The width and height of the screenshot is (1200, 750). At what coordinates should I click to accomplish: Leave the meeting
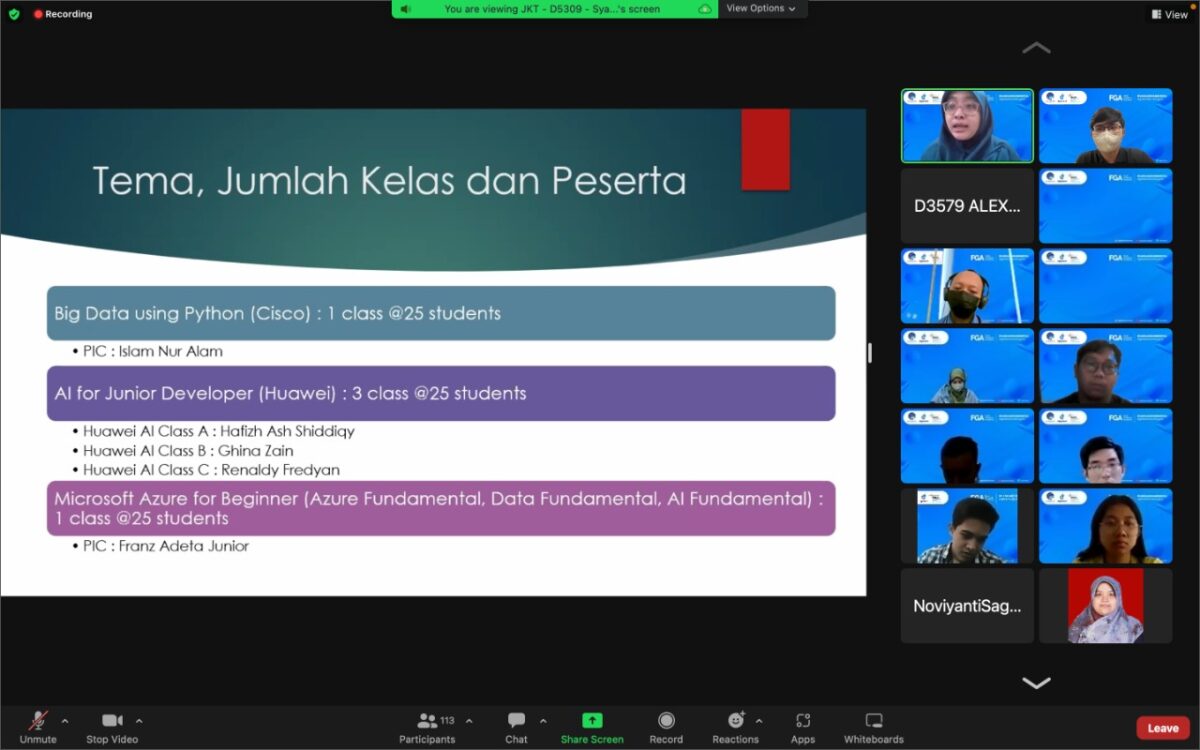coord(1163,728)
